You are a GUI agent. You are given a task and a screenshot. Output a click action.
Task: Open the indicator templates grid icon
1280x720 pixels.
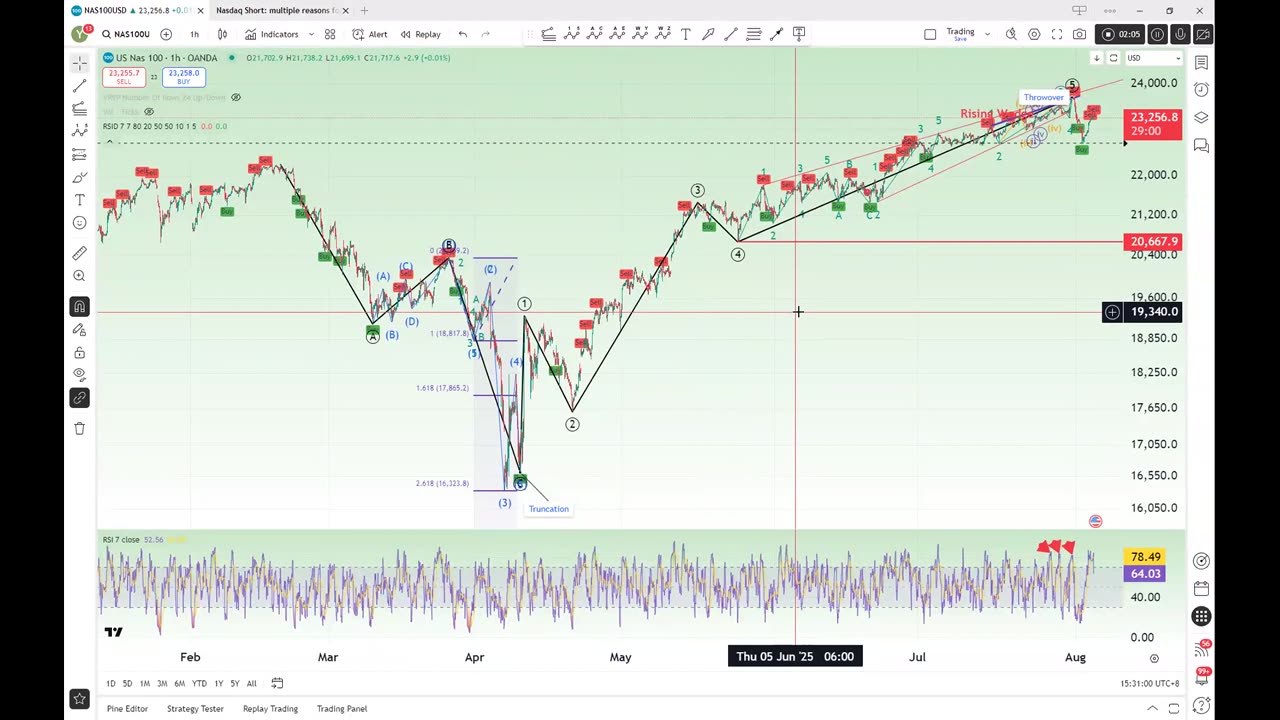pyautogui.click(x=329, y=34)
